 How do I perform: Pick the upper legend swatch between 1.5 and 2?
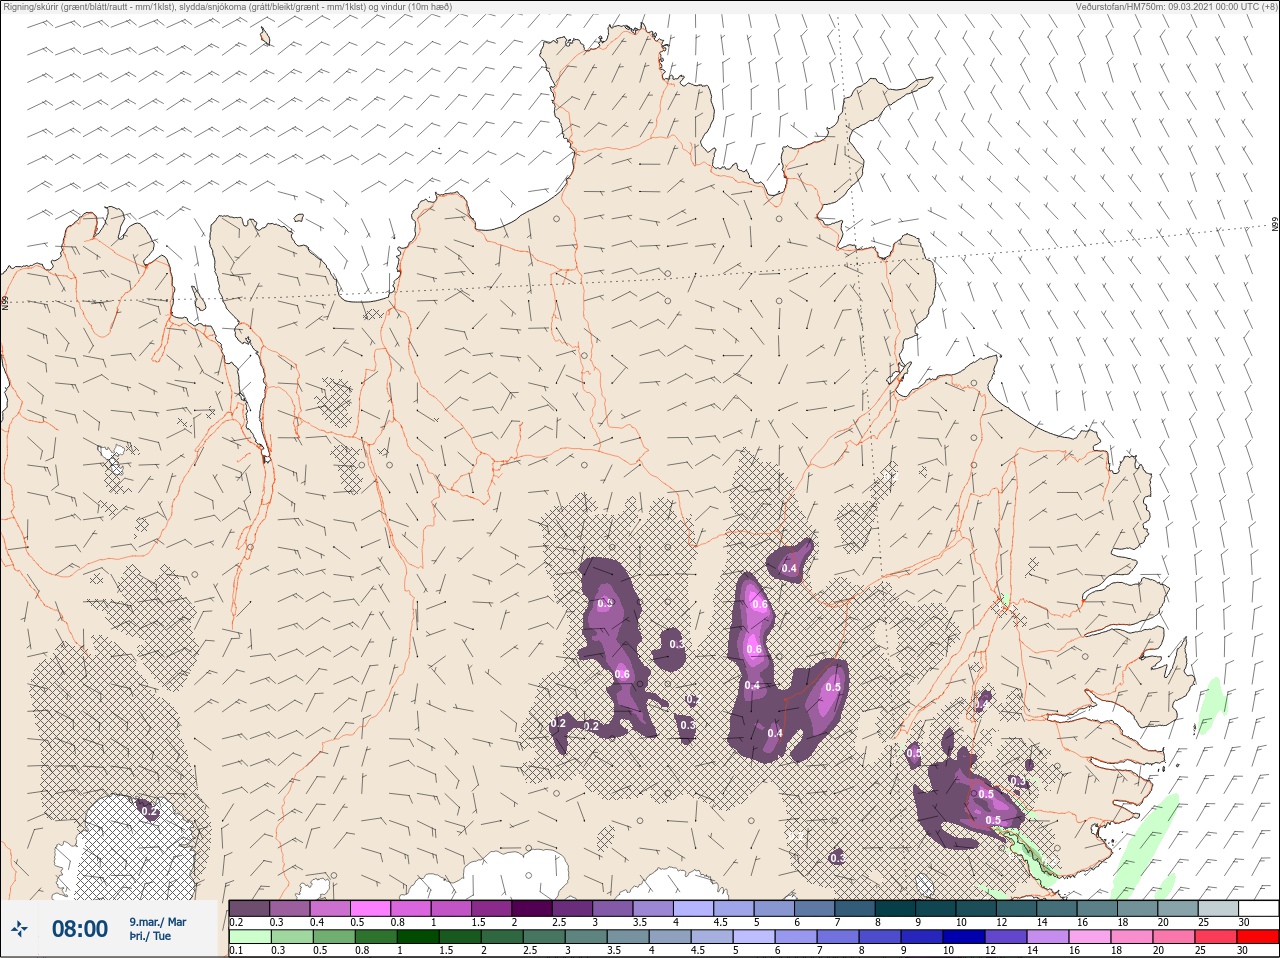[x=492, y=908]
